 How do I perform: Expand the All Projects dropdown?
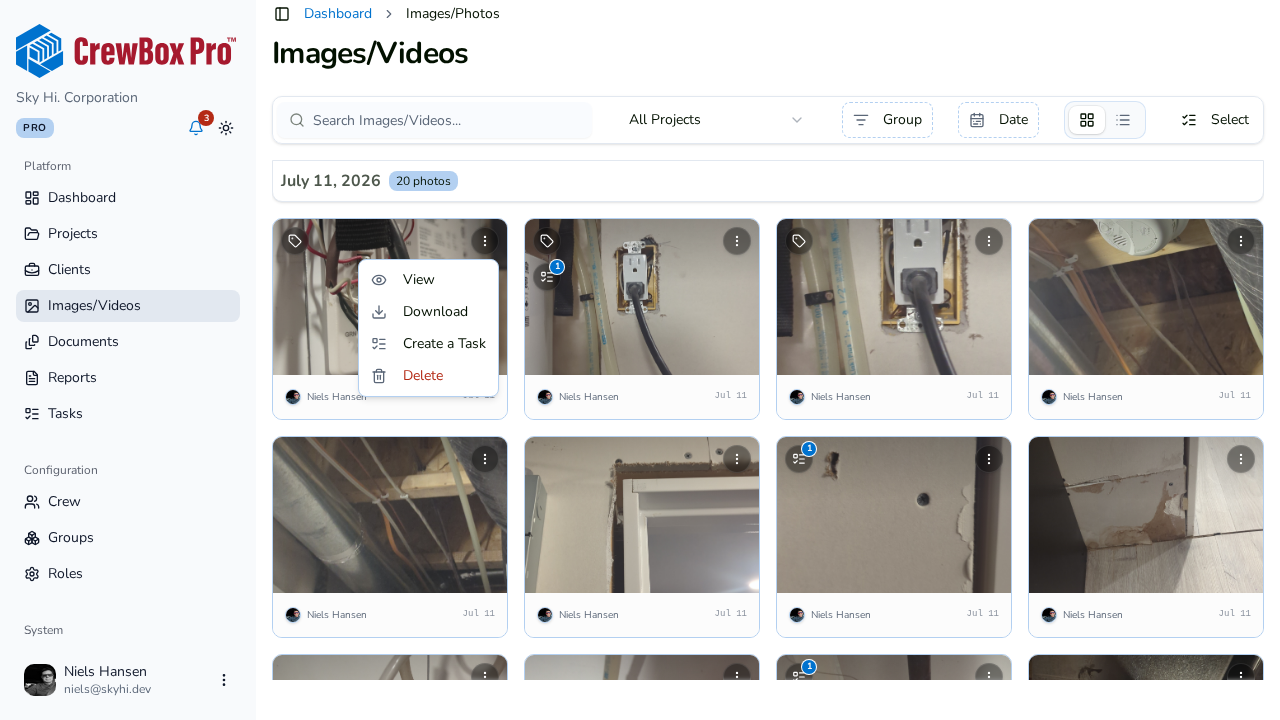tap(715, 120)
